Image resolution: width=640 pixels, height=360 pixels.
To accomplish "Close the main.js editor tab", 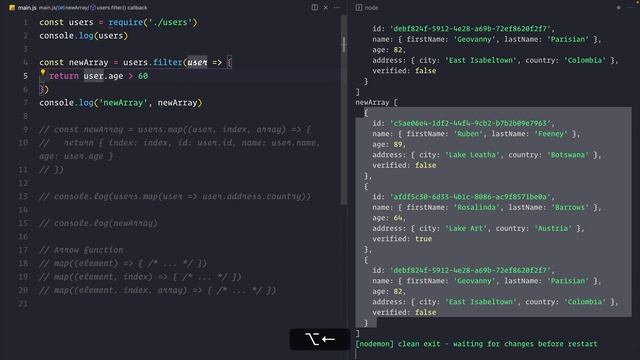I will coord(326,7).
